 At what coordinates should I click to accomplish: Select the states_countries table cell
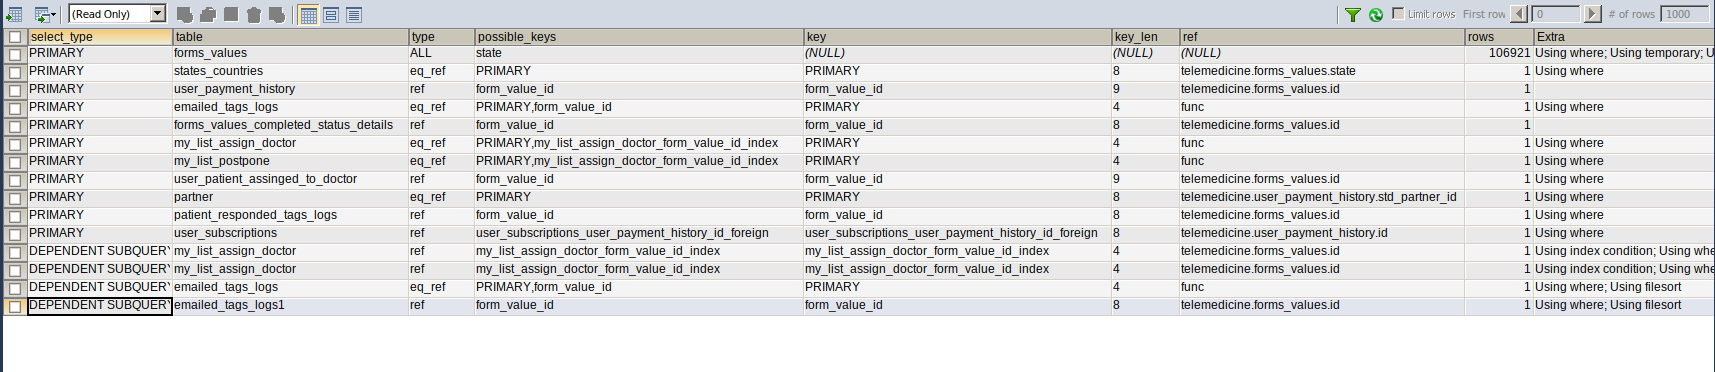coord(291,71)
